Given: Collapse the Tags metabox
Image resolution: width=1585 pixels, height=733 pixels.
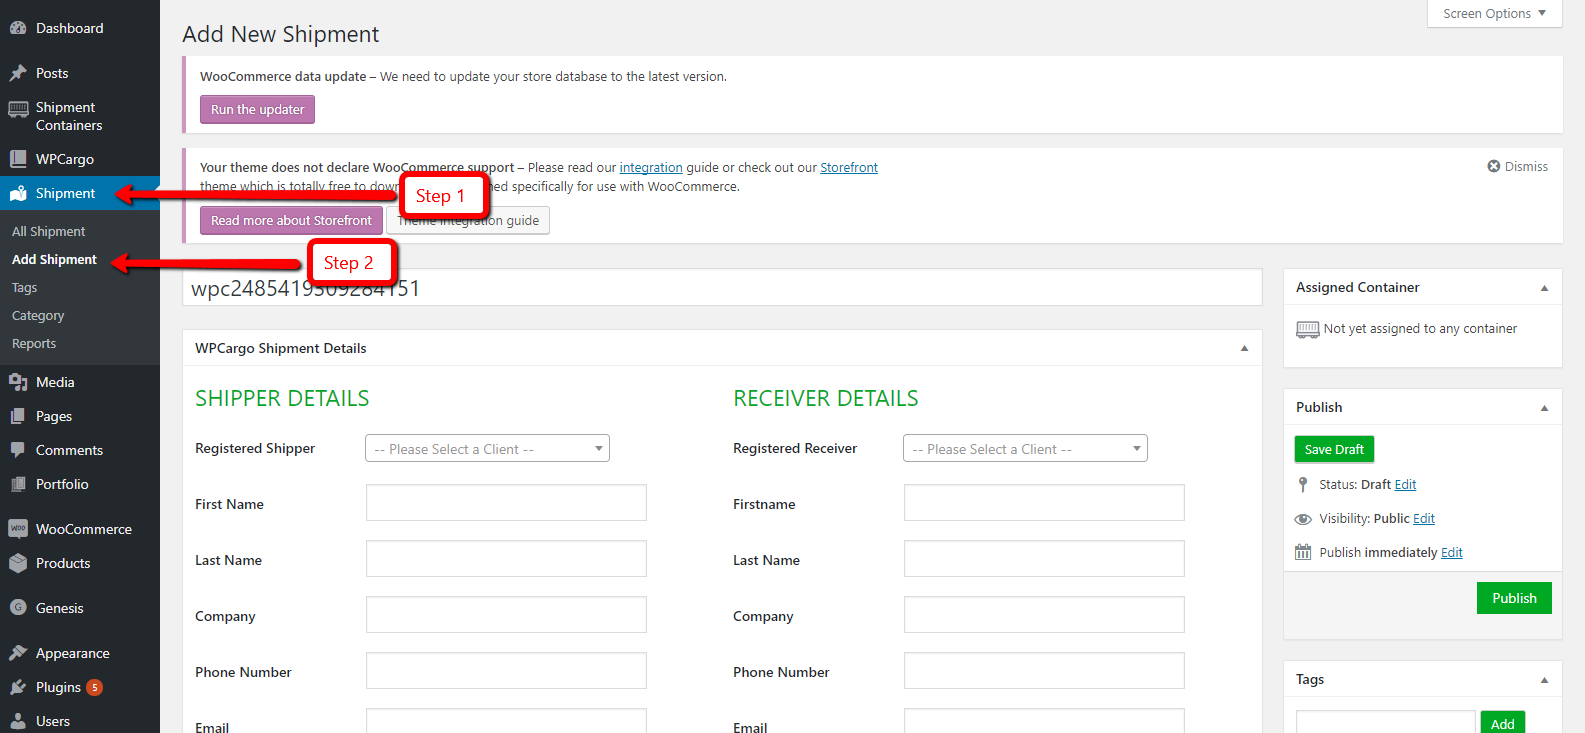Looking at the screenshot, I should pos(1544,680).
